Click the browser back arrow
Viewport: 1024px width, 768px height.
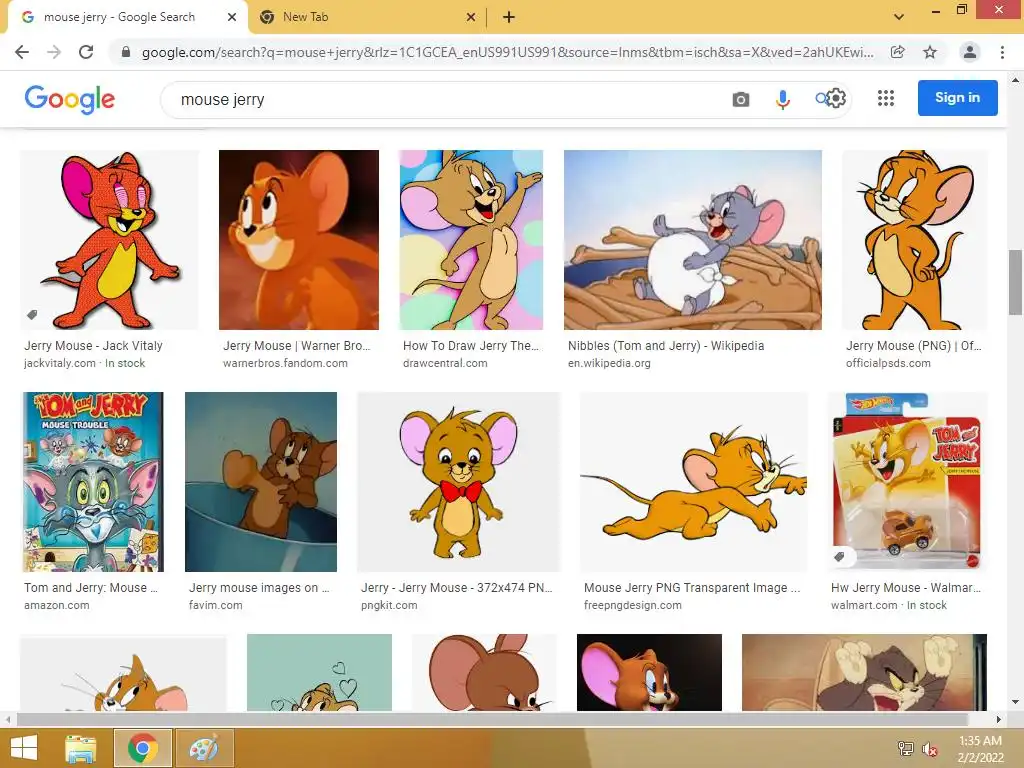pos(22,52)
